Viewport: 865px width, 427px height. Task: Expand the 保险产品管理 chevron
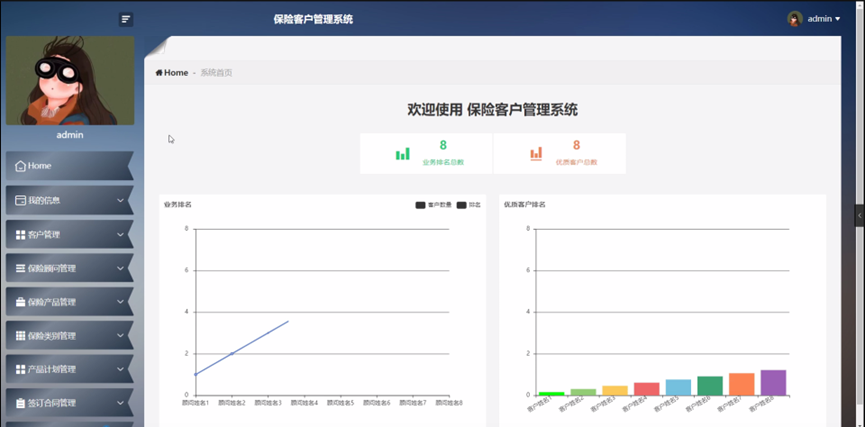pyautogui.click(x=120, y=302)
